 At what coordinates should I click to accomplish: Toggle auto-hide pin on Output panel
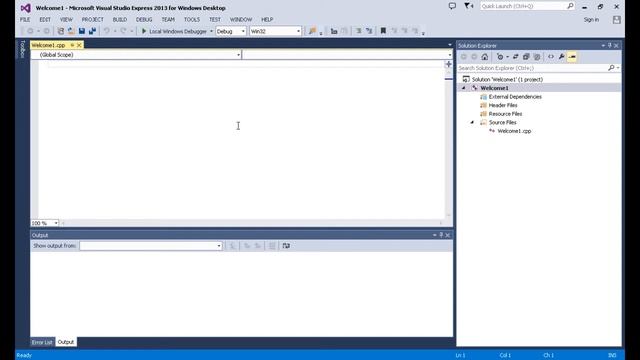point(441,235)
